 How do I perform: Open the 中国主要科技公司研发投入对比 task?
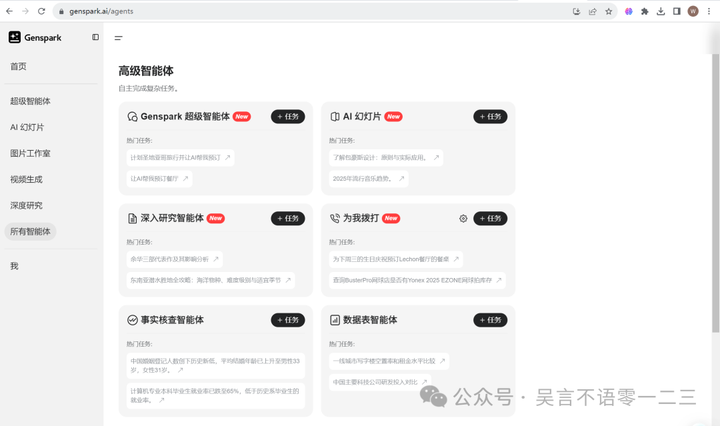(380, 382)
